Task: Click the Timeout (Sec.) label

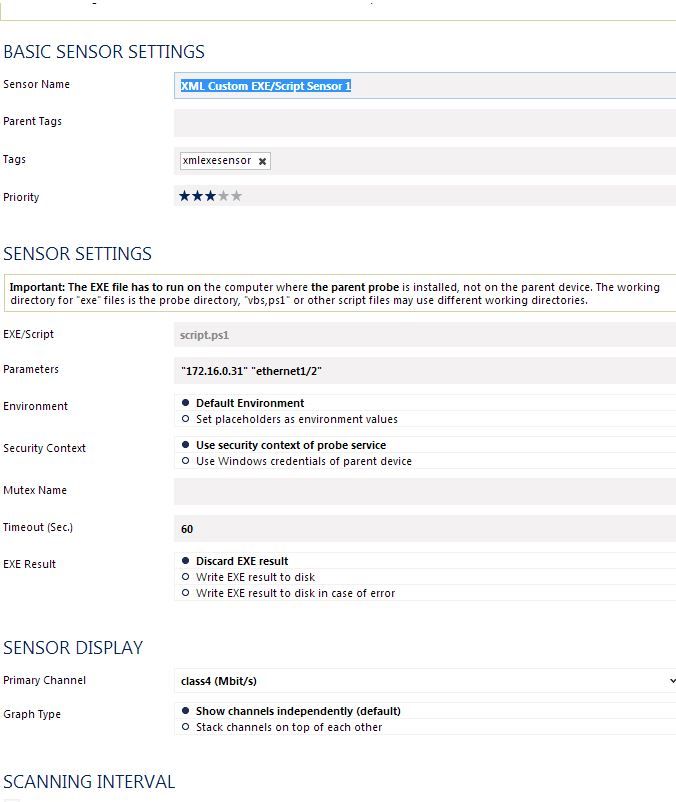Action: 38,527
